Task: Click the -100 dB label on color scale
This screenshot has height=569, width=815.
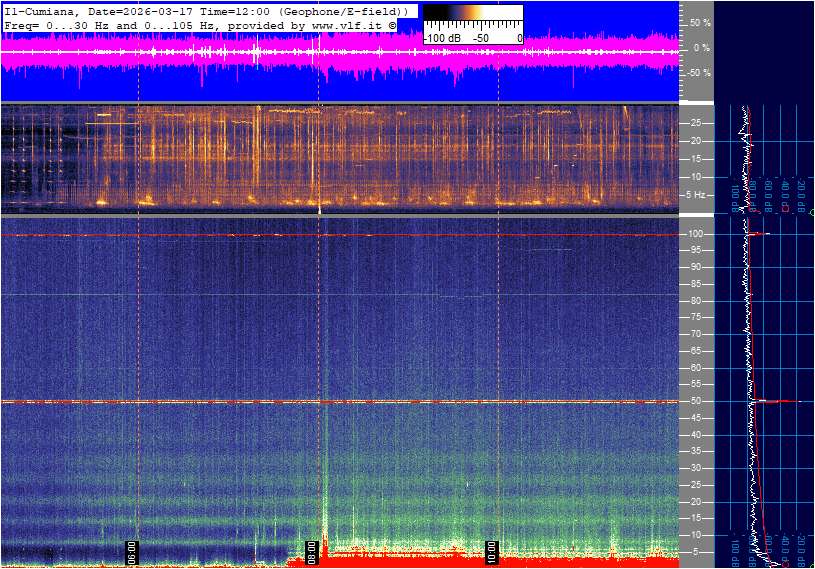Action: [x=440, y=38]
